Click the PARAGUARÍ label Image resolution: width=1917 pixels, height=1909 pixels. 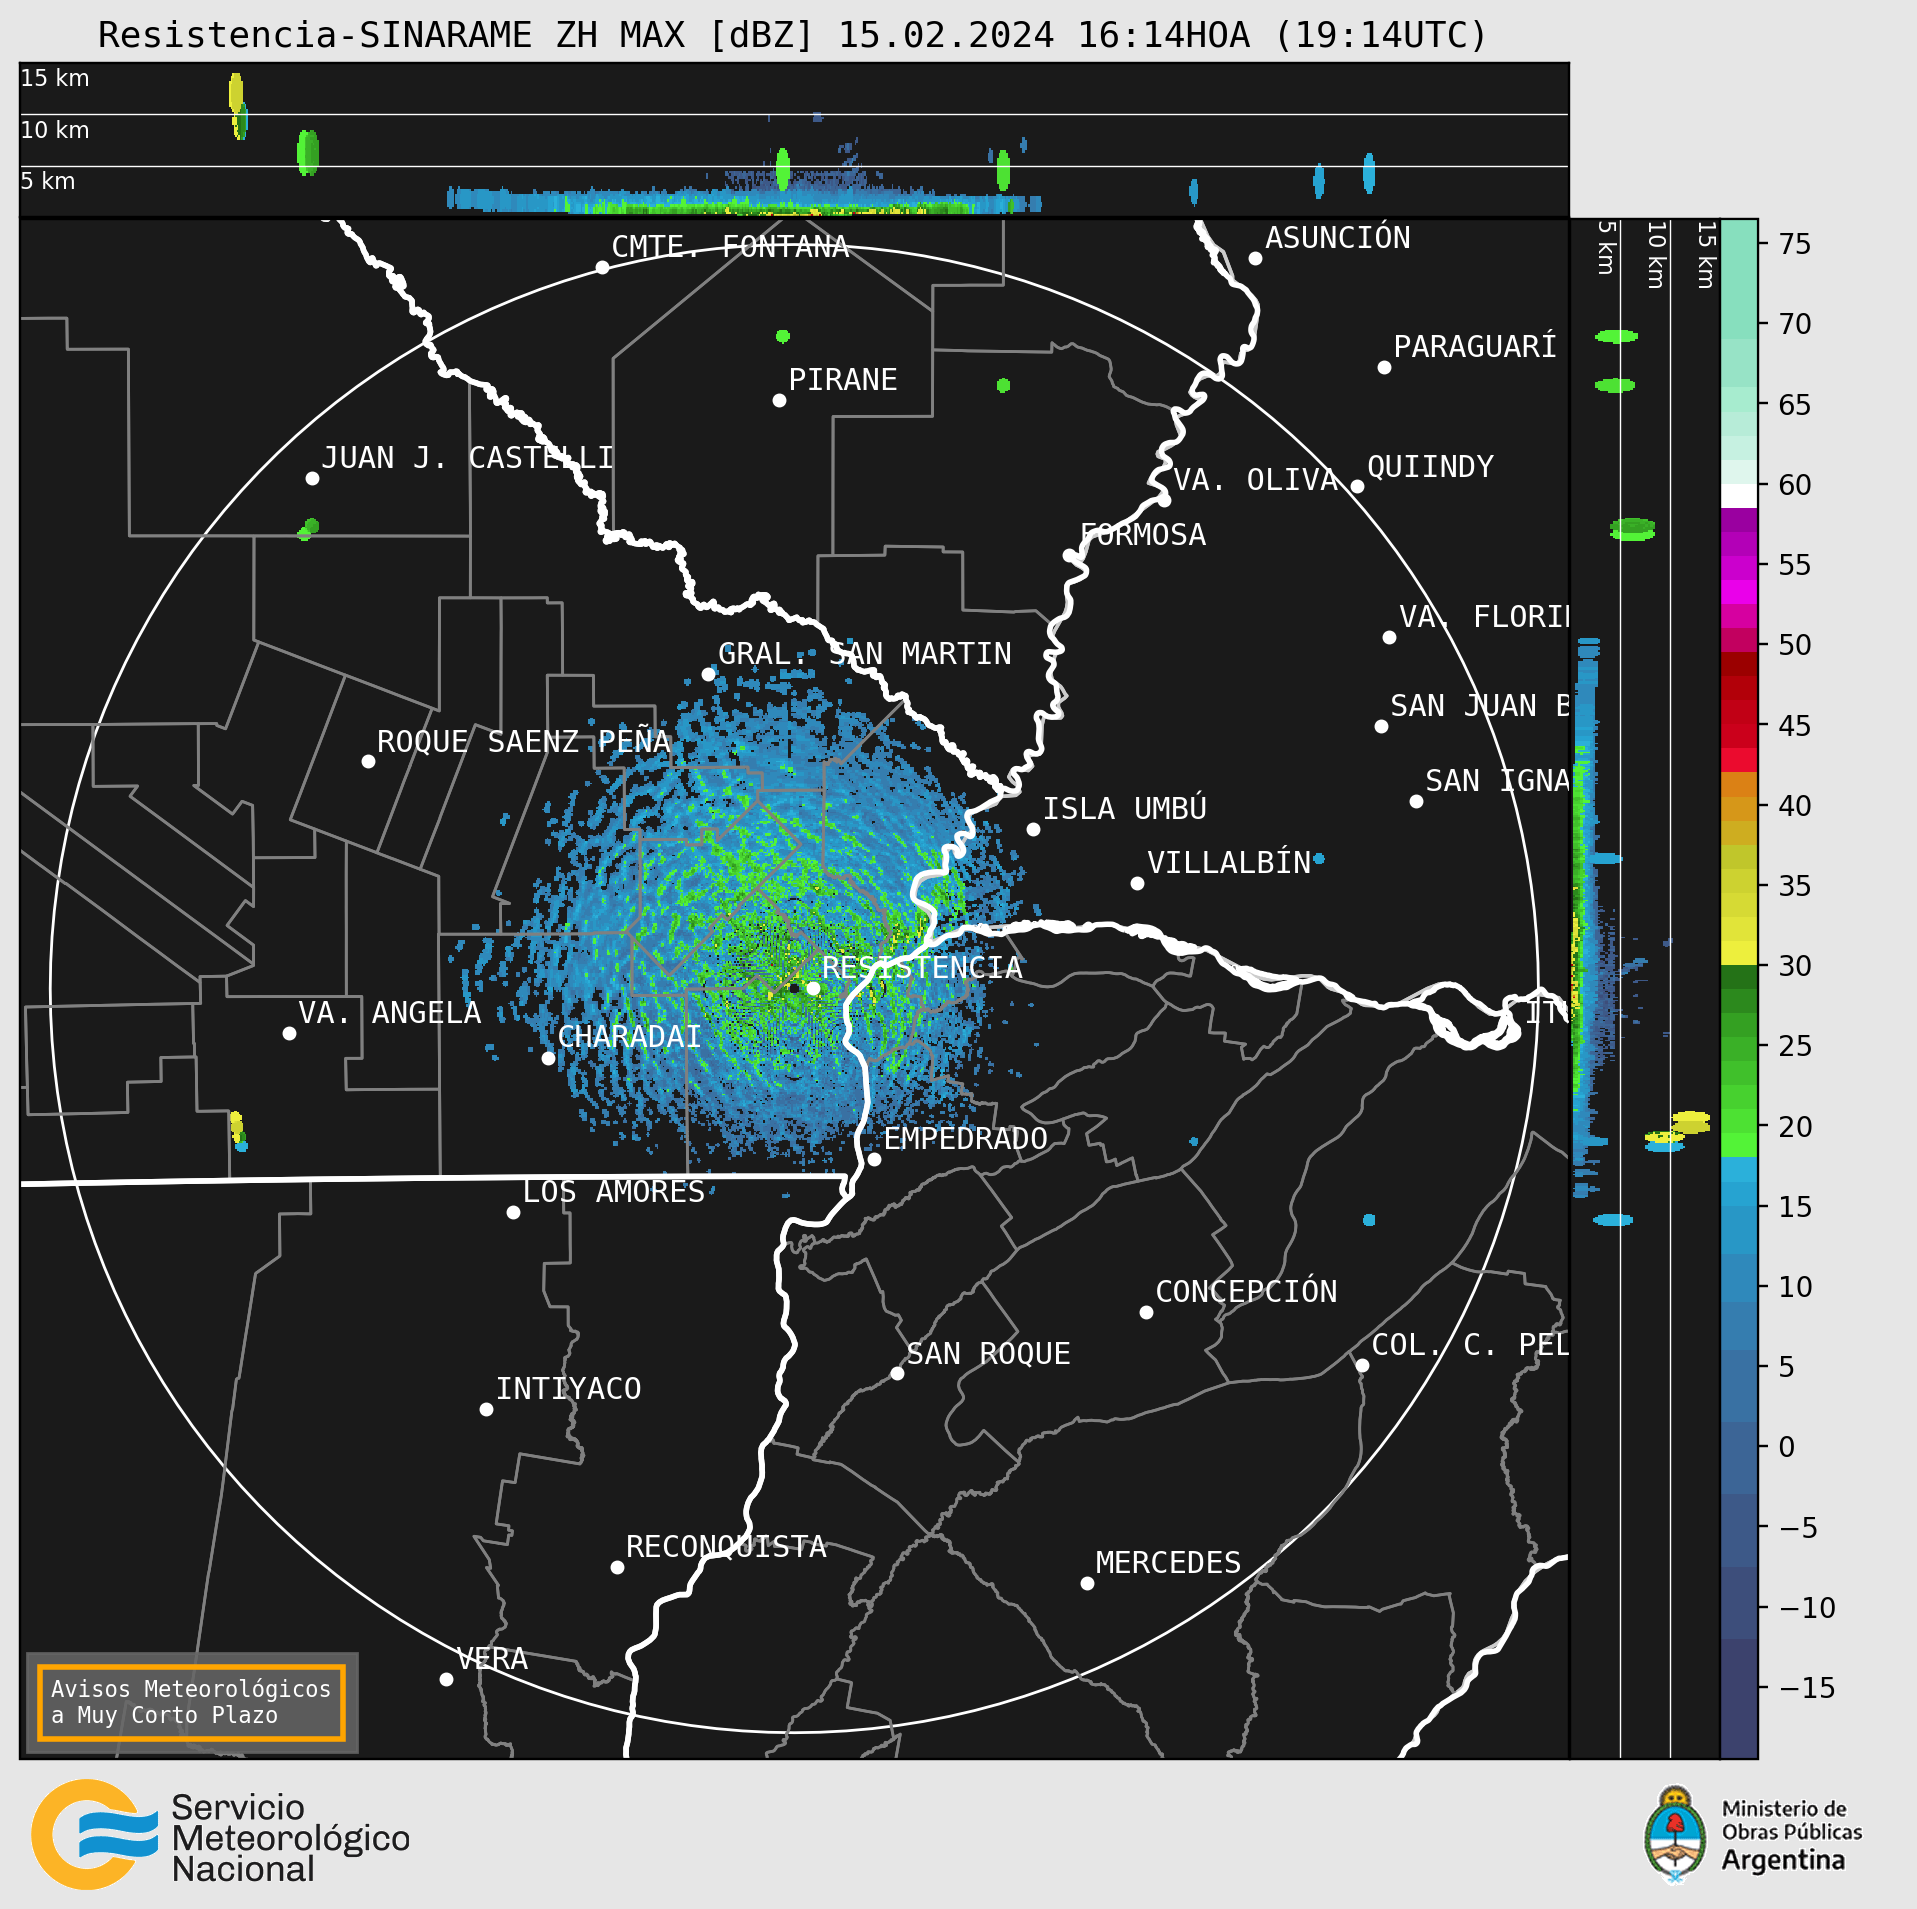1475,346
